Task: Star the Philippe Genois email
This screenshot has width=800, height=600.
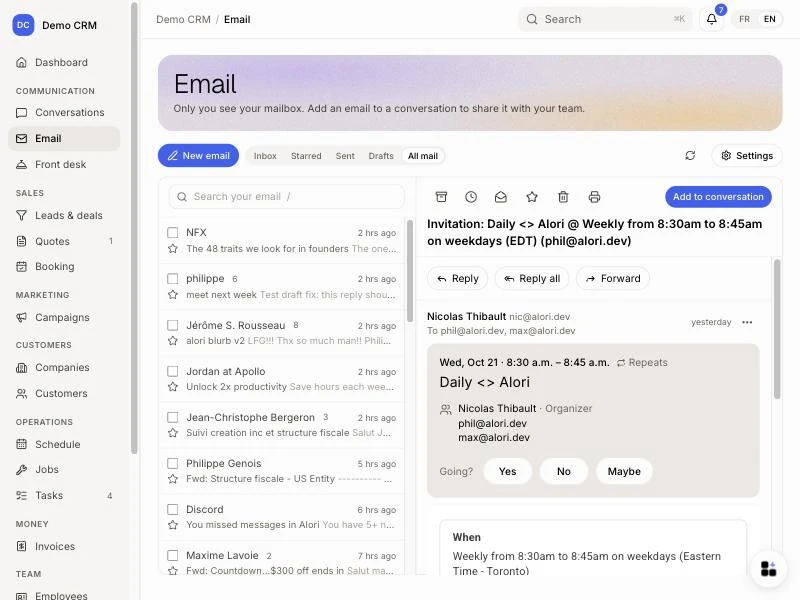Action: point(173,479)
